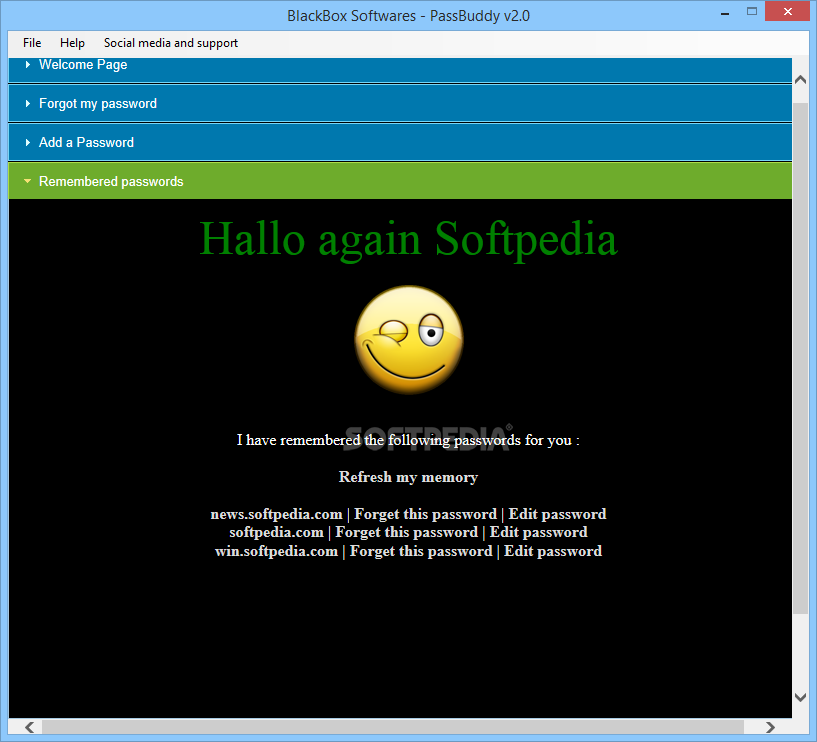Click the Remembered passwords down arrow
The height and width of the screenshot is (742, 817).
tap(28, 181)
